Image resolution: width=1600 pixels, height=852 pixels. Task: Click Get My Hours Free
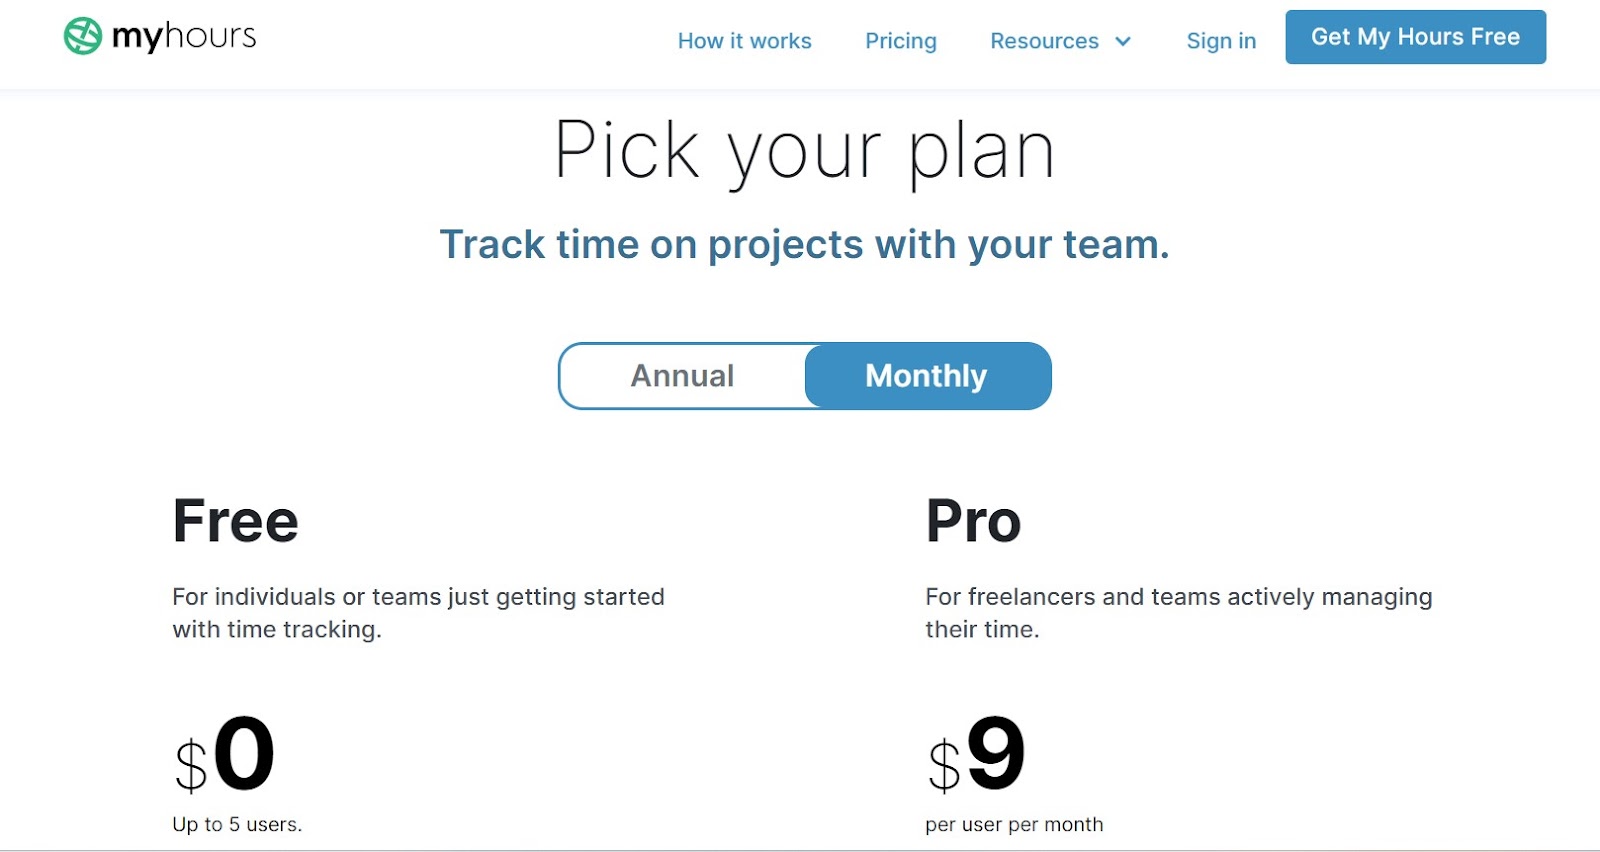(x=1414, y=37)
